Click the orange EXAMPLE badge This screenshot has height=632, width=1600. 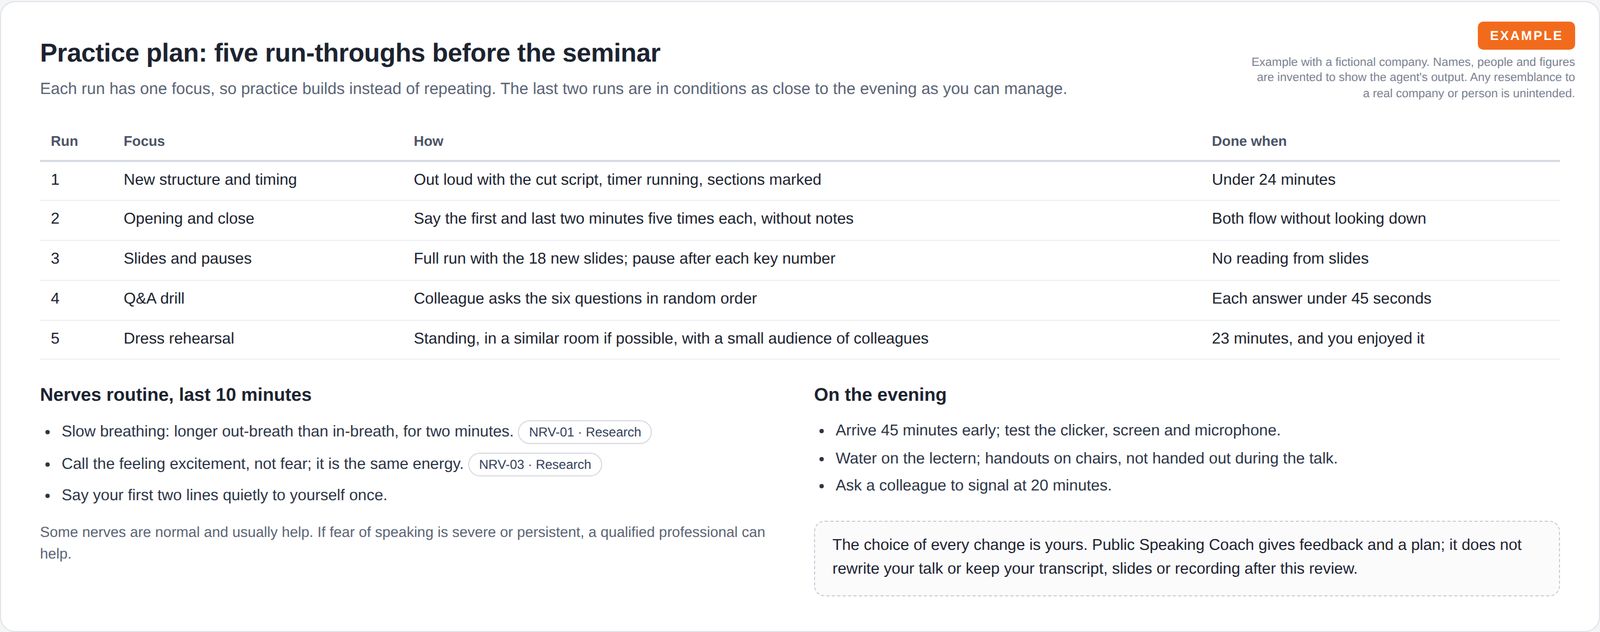1526,36
